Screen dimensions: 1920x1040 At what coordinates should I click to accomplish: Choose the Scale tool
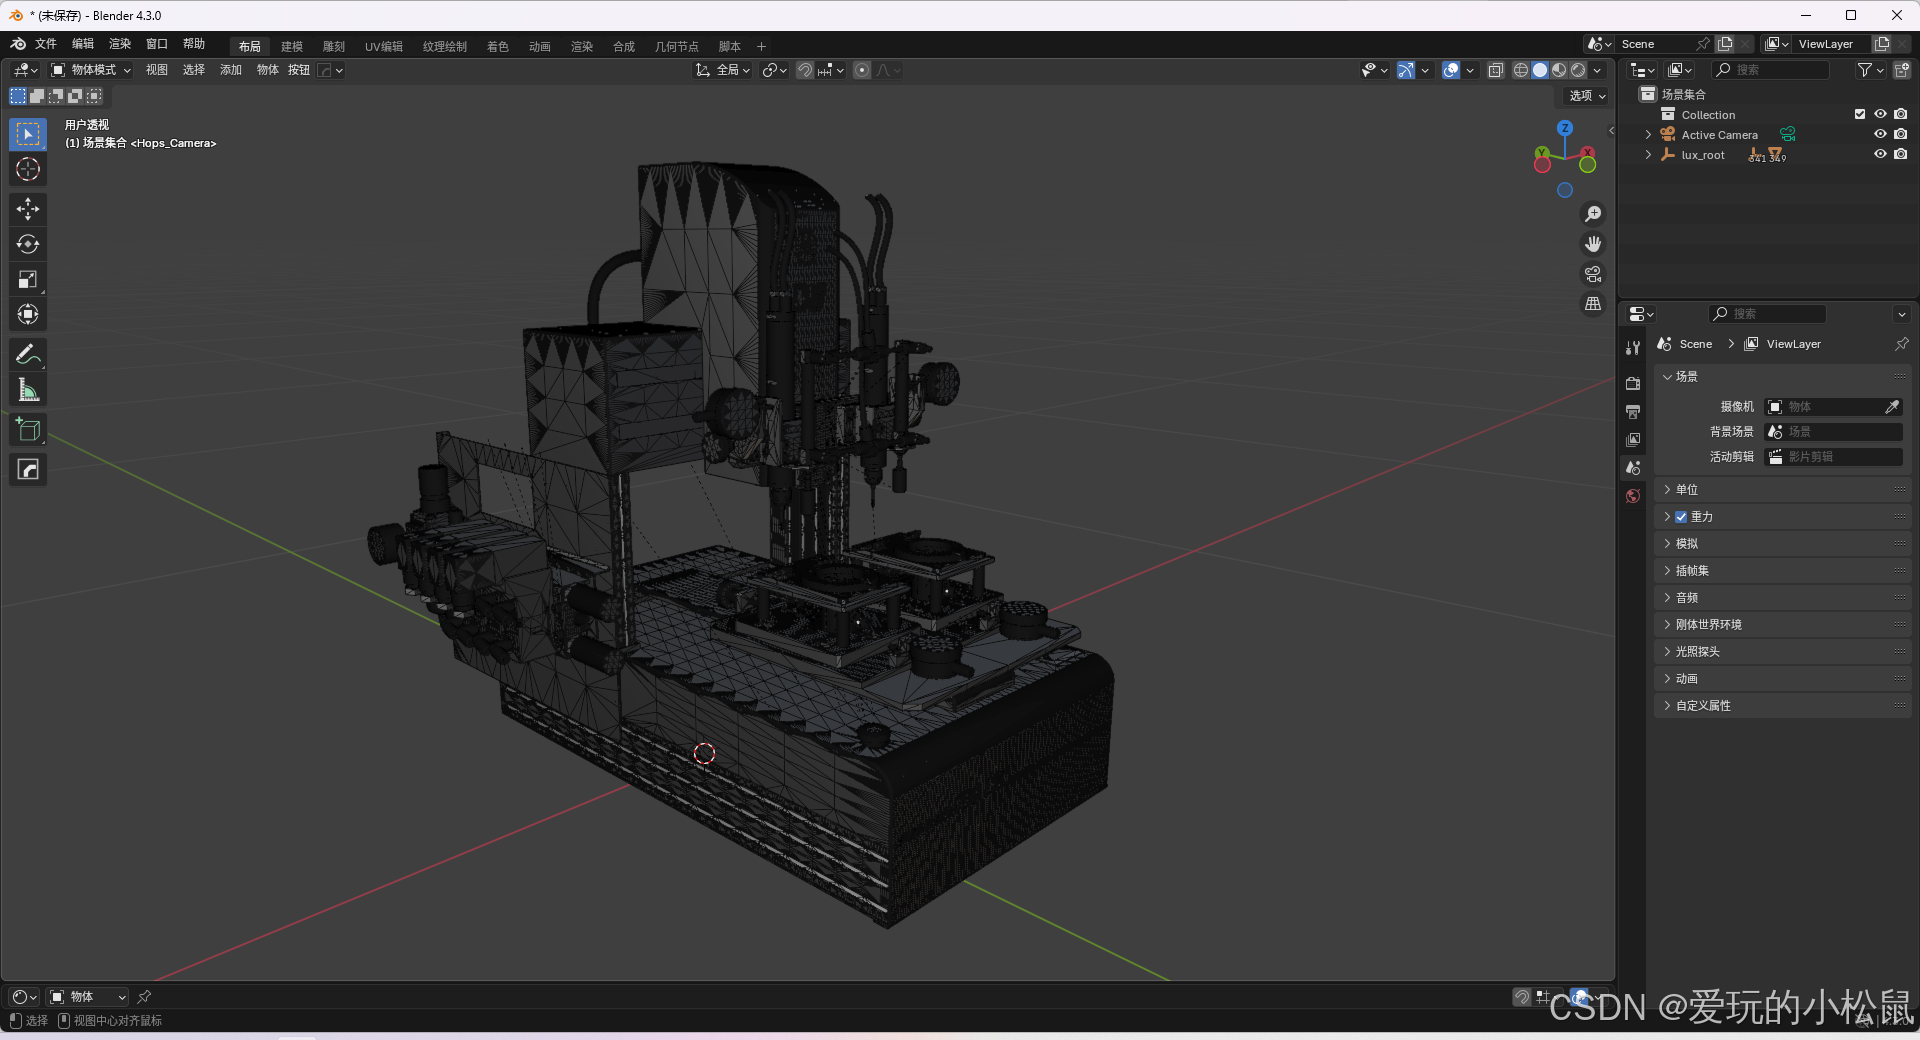pyautogui.click(x=28, y=279)
